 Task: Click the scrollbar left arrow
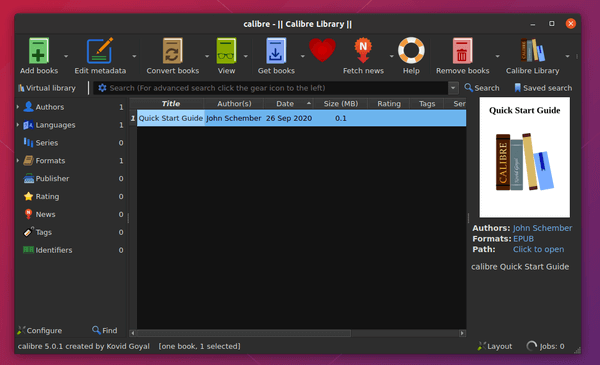point(133,333)
